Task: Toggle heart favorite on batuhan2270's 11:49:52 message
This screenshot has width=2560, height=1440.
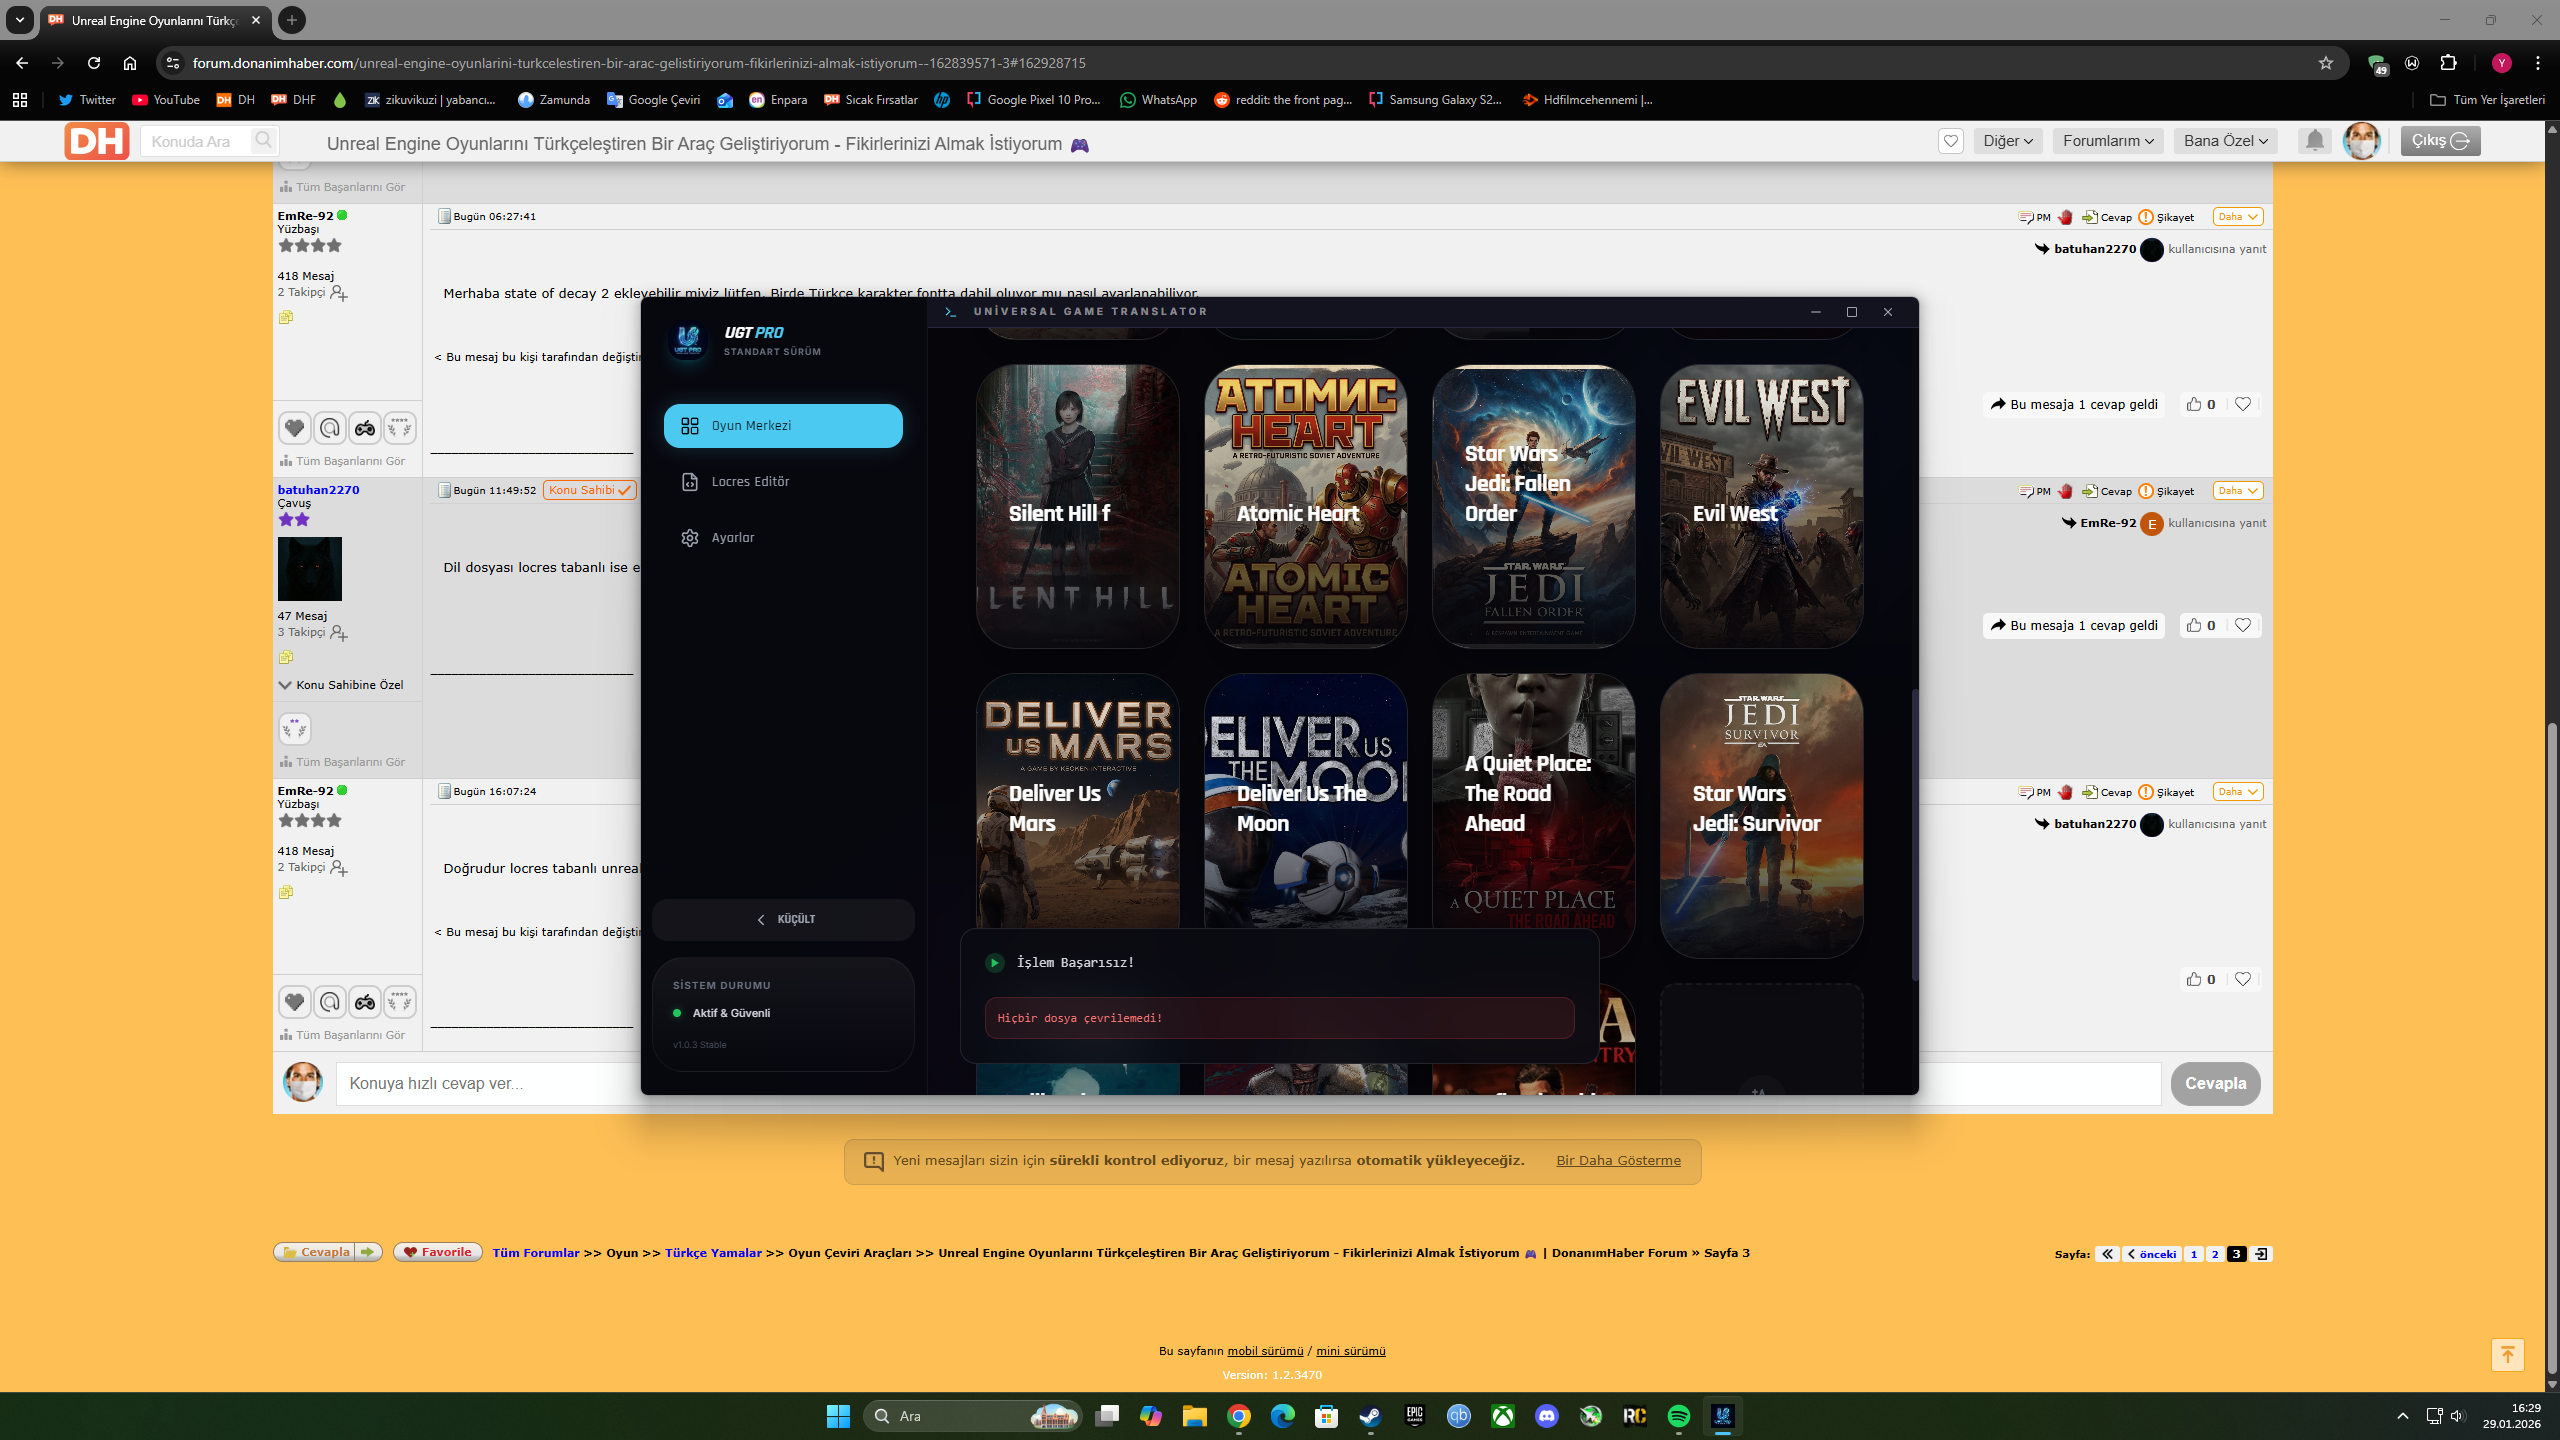Action: coord(2243,625)
